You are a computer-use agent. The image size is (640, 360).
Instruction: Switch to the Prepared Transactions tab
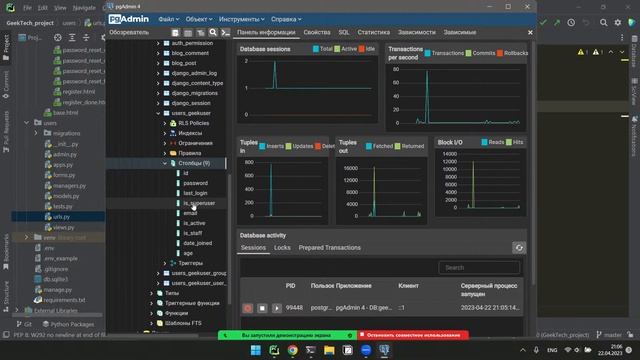click(x=329, y=248)
